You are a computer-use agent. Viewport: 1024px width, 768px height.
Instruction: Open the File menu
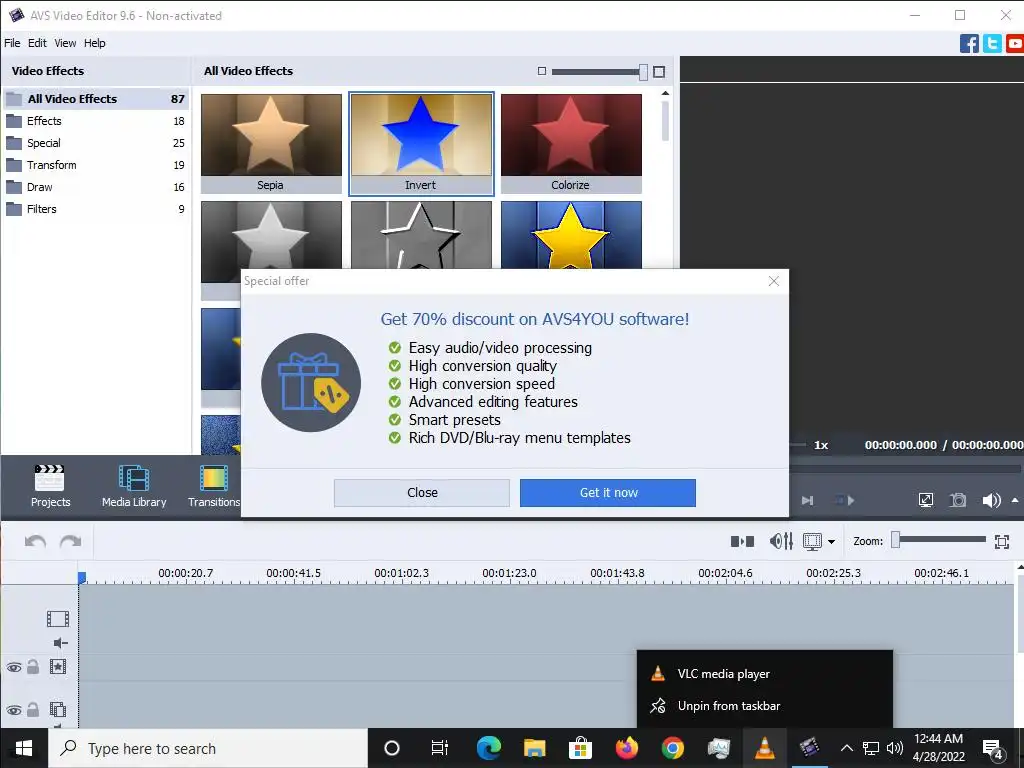point(12,43)
